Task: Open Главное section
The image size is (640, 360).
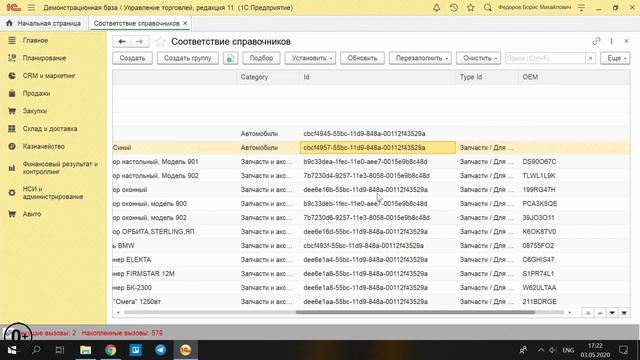Action: click(x=35, y=40)
